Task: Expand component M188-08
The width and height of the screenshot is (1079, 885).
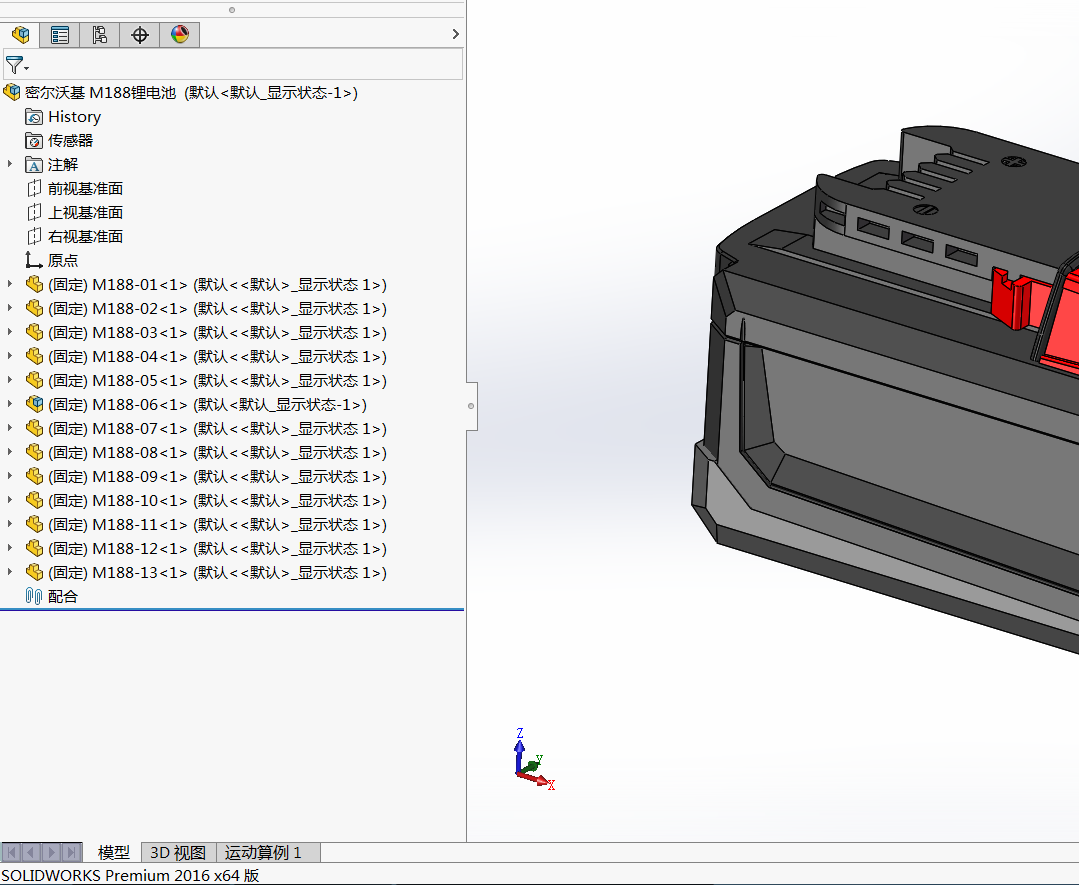Action: pos(10,452)
